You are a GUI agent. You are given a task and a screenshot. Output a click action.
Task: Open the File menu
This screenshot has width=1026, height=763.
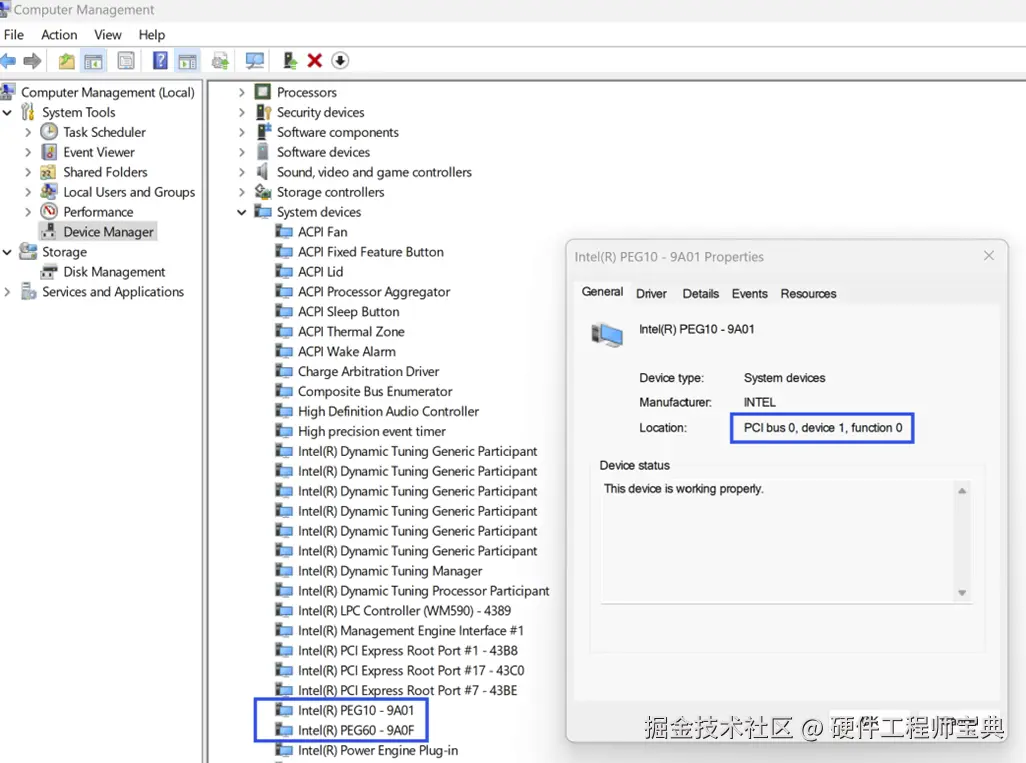coord(14,35)
